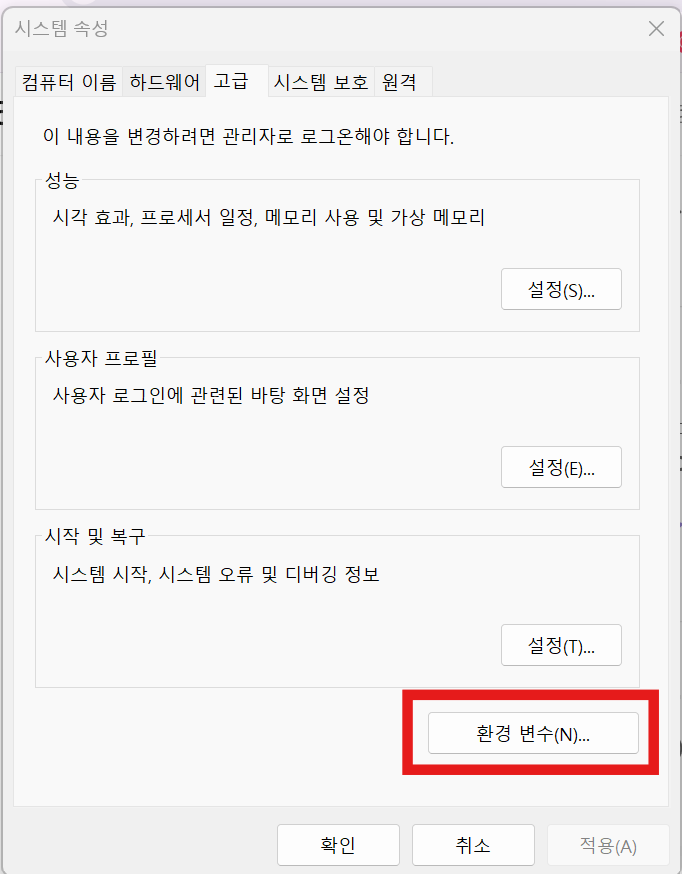This screenshot has width=682, height=874.
Task: Click the administrator login notice text
Action: coord(249,136)
